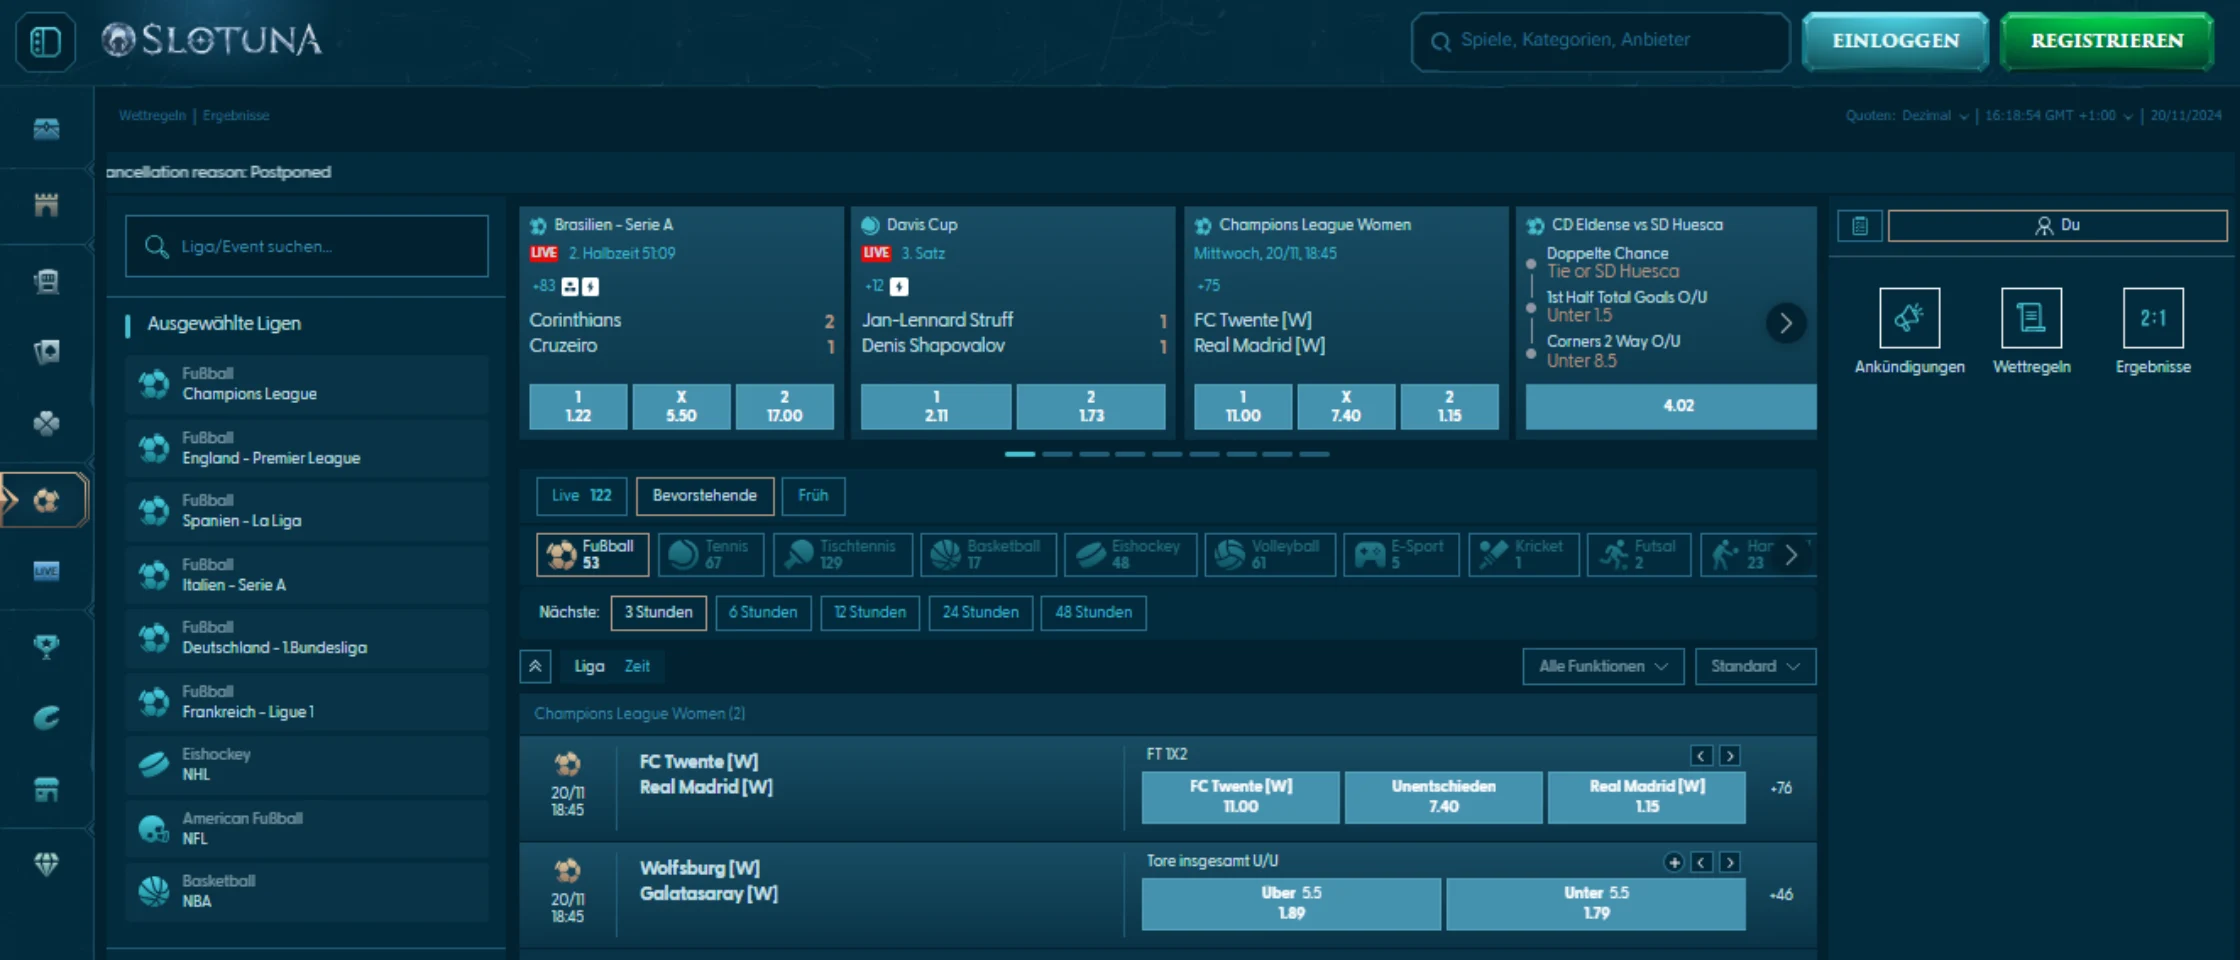Image resolution: width=2240 pixels, height=960 pixels.
Task: Click the trophy icon in left sidebar
Action: click(x=46, y=646)
